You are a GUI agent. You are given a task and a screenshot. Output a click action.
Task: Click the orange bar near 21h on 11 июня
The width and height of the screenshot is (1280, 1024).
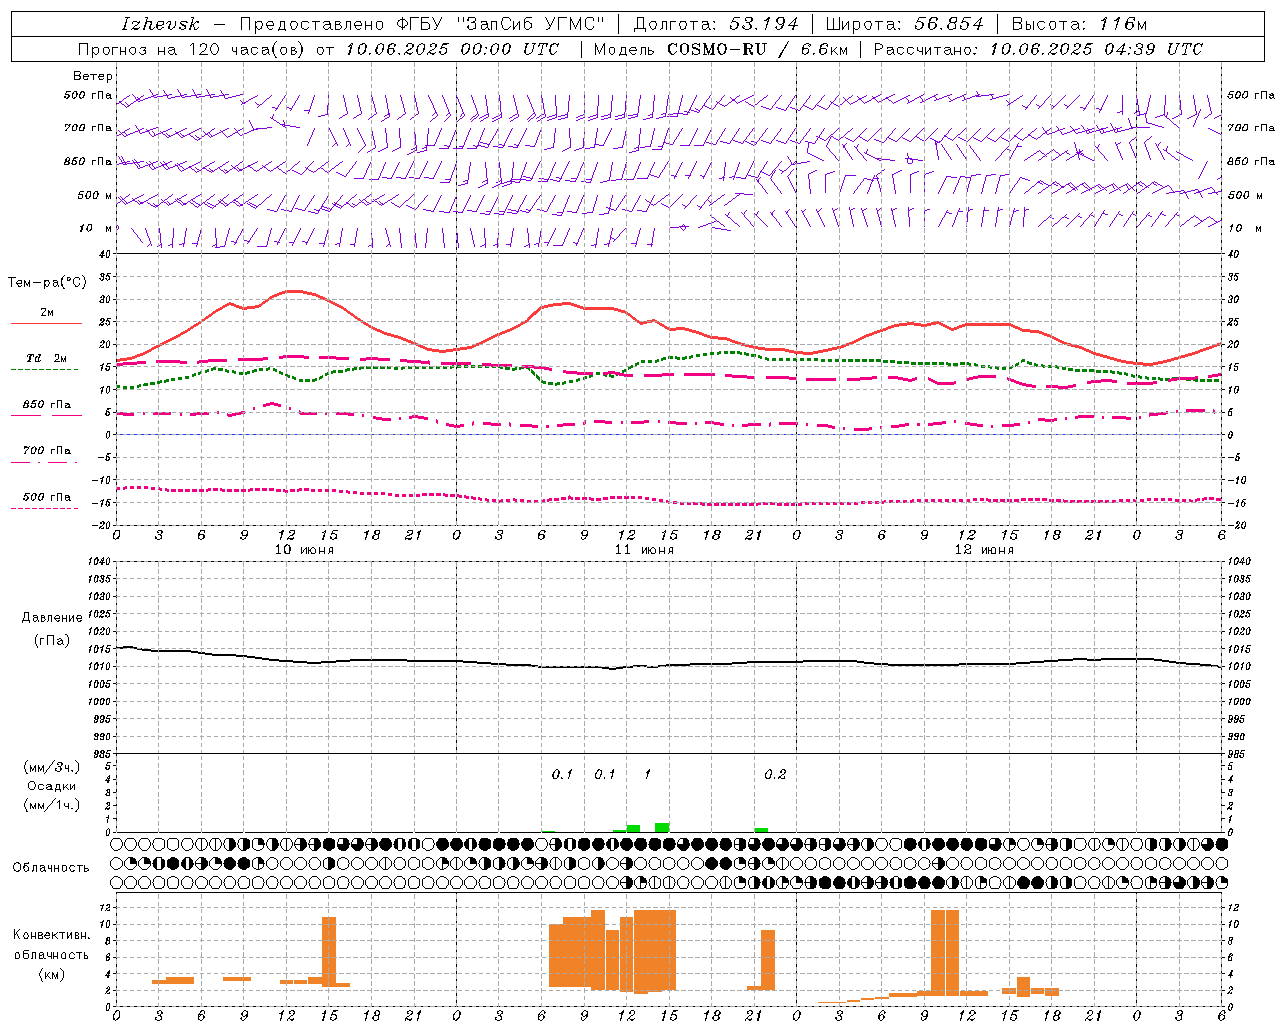click(768, 960)
